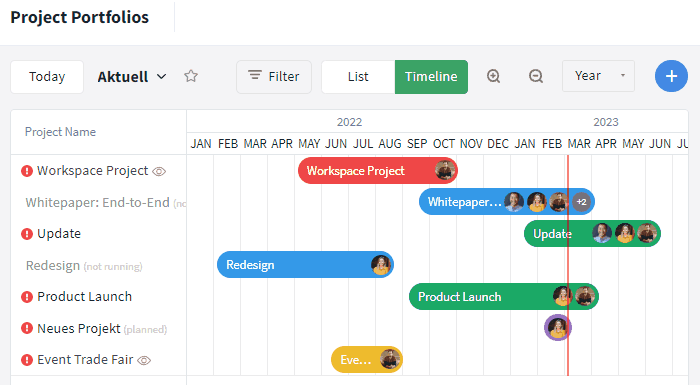Click red warning icon beside Workspace Project
The image size is (700, 385).
27,171
